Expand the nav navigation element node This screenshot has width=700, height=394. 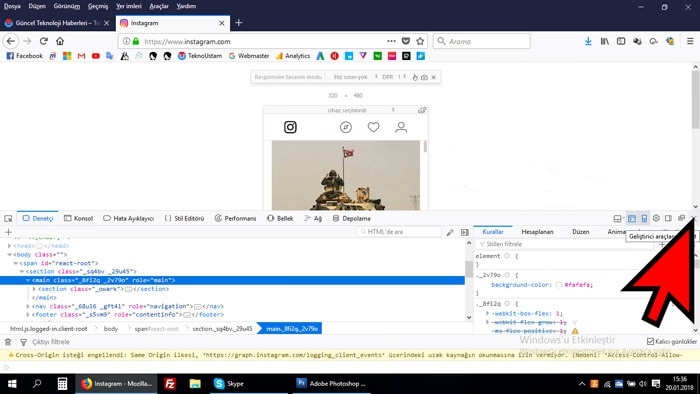pyautogui.click(x=28, y=307)
